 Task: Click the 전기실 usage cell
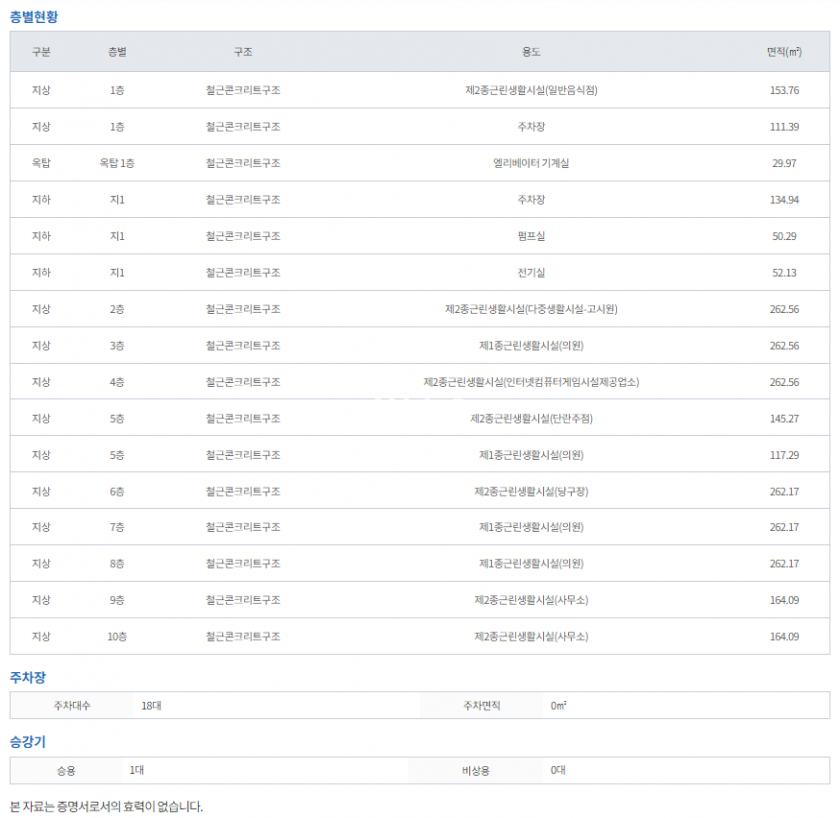click(531, 273)
